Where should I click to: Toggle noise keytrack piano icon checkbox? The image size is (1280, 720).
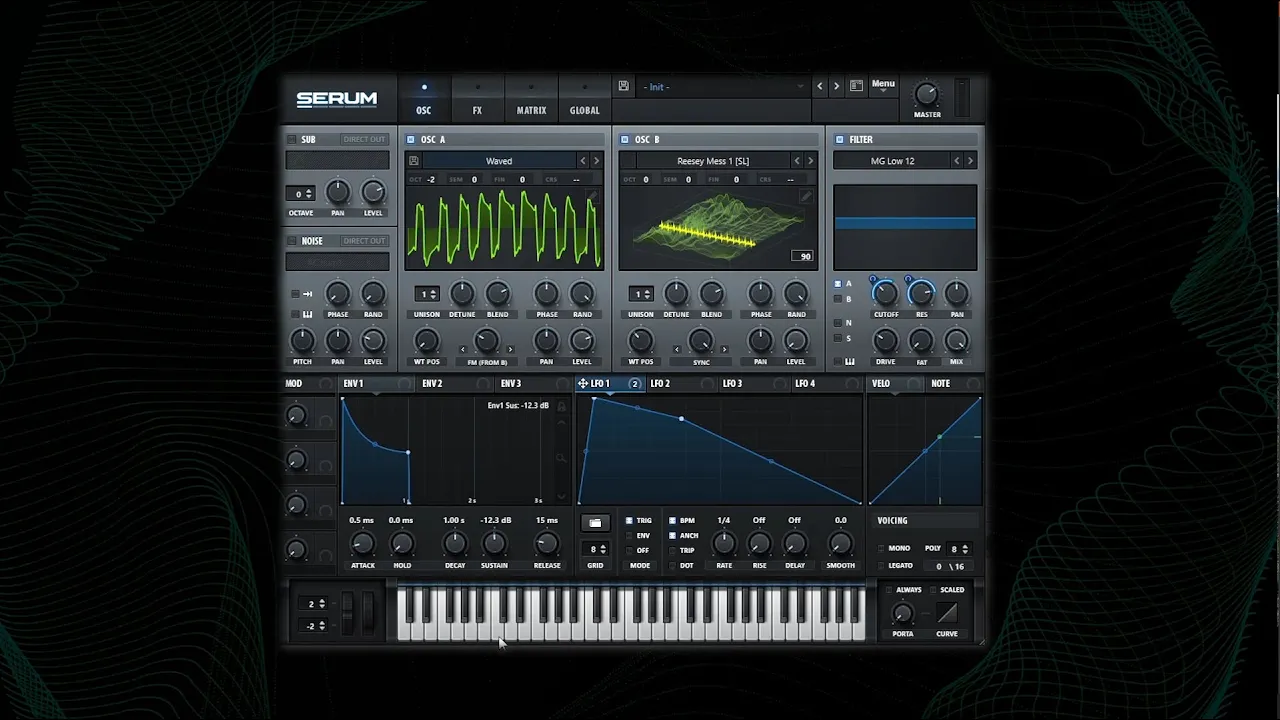click(x=296, y=314)
